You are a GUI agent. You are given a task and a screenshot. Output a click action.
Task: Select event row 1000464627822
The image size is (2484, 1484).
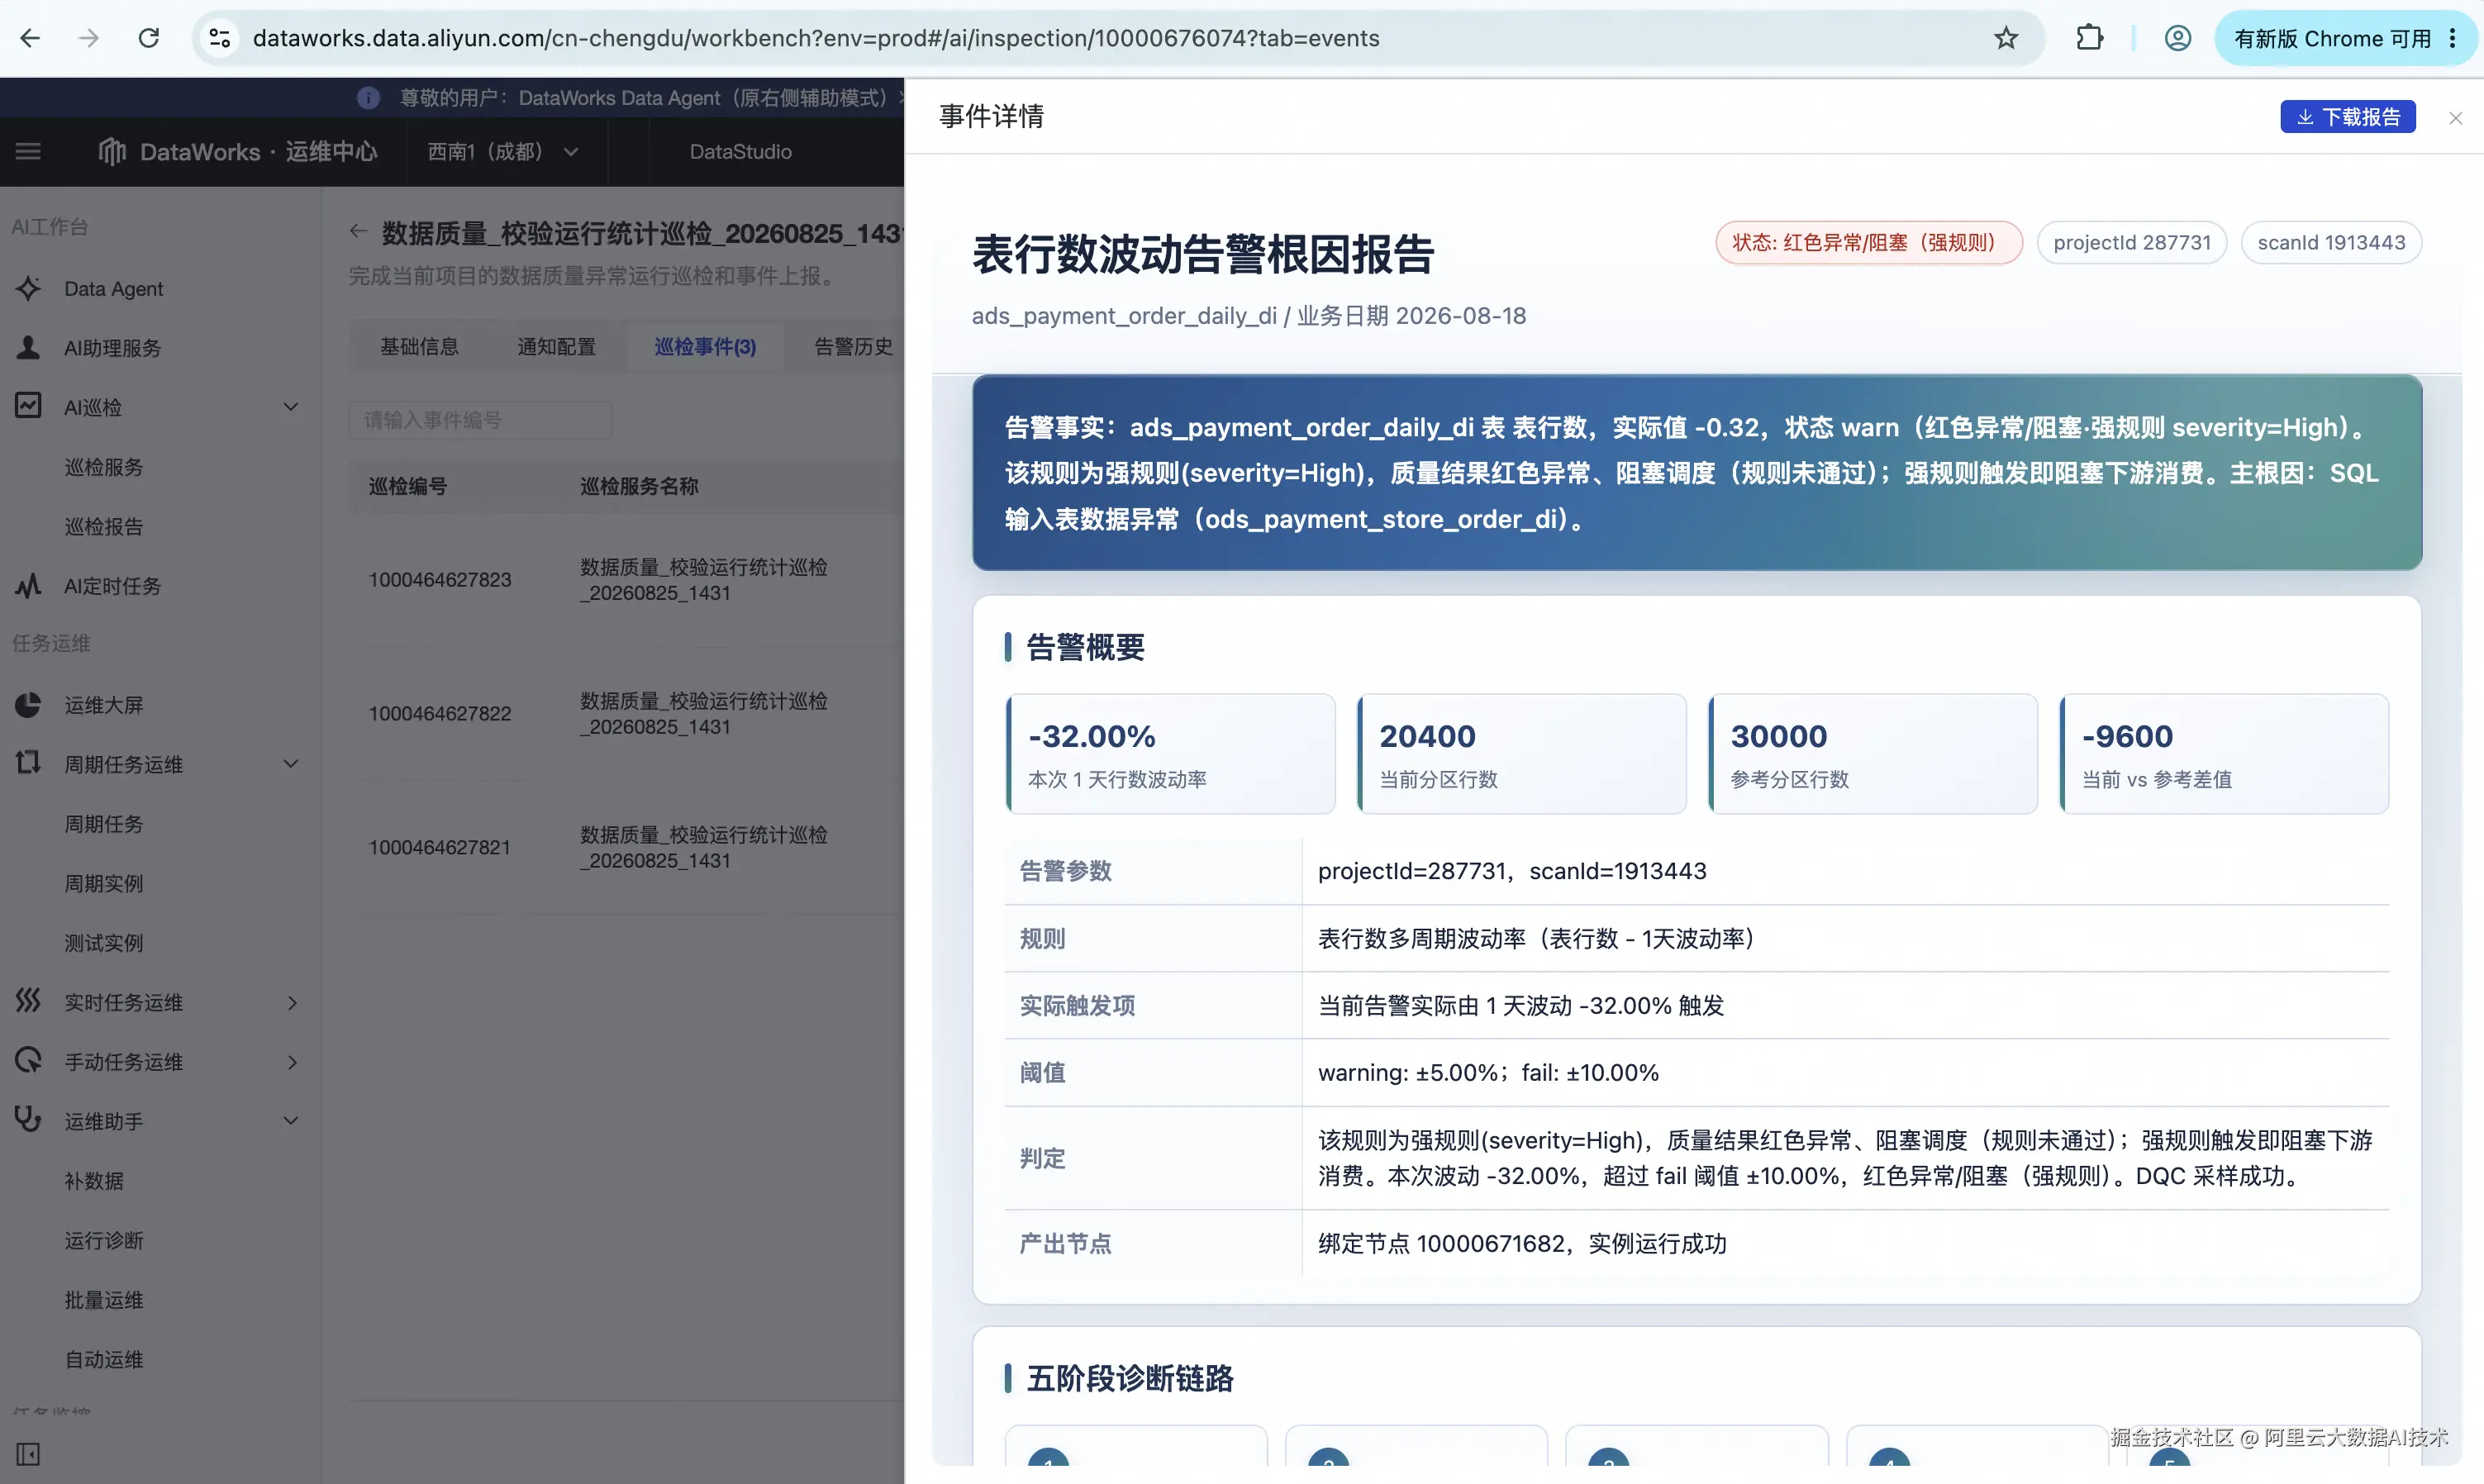[626, 714]
